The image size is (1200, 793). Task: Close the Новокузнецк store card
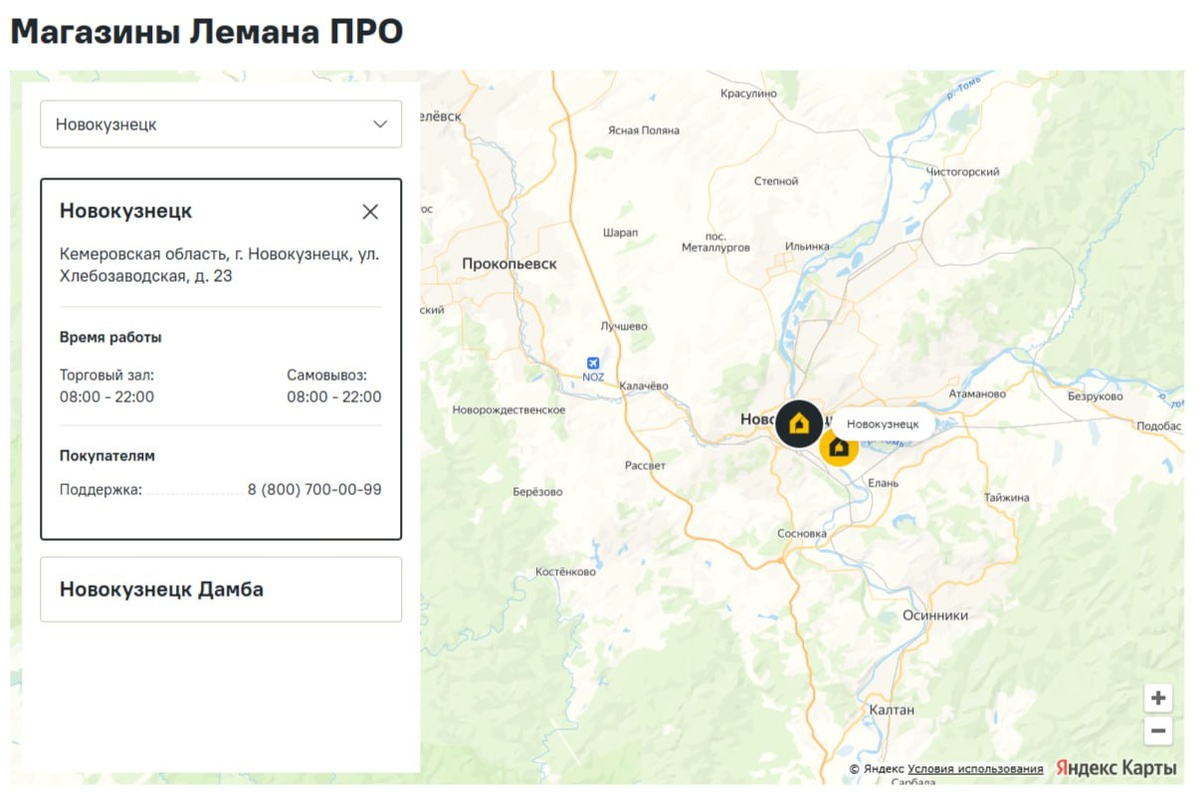(370, 212)
